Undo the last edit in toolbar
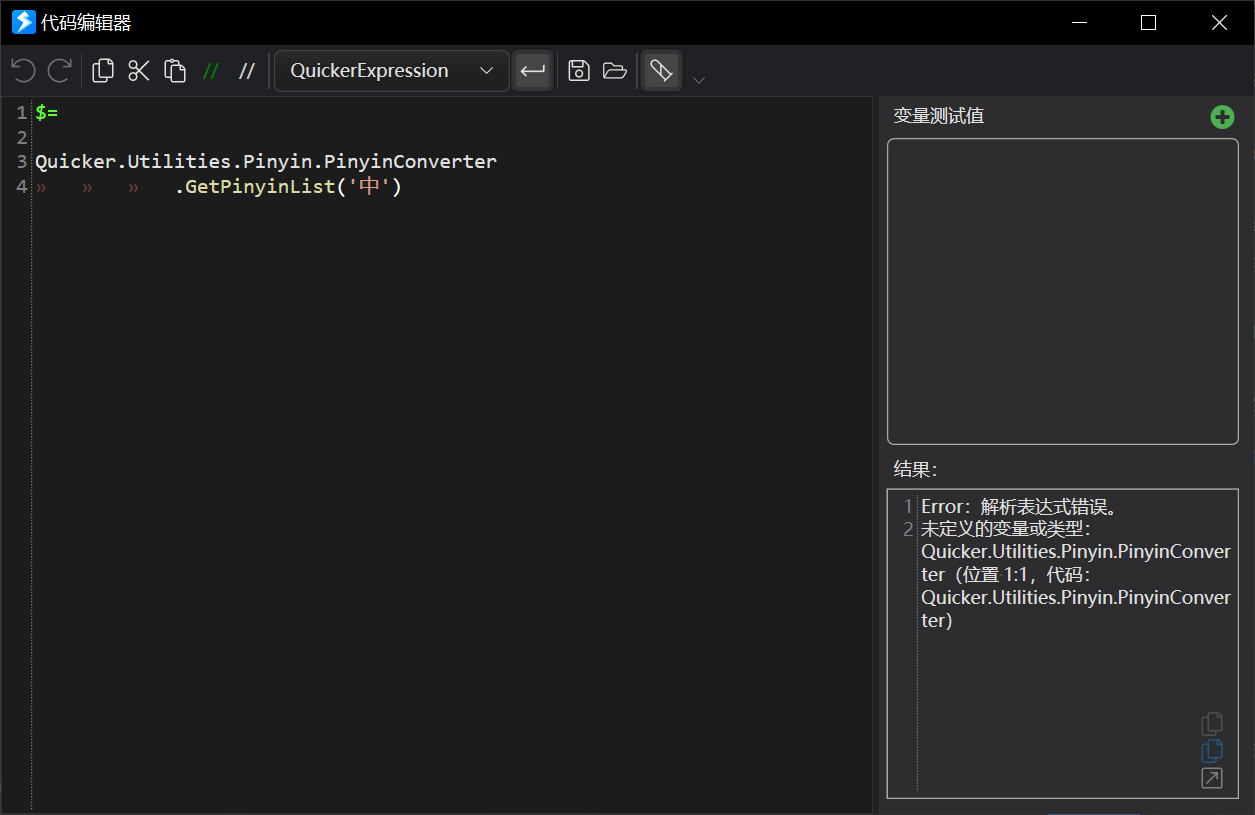Viewport: 1255px width, 815px height. point(23,70)
